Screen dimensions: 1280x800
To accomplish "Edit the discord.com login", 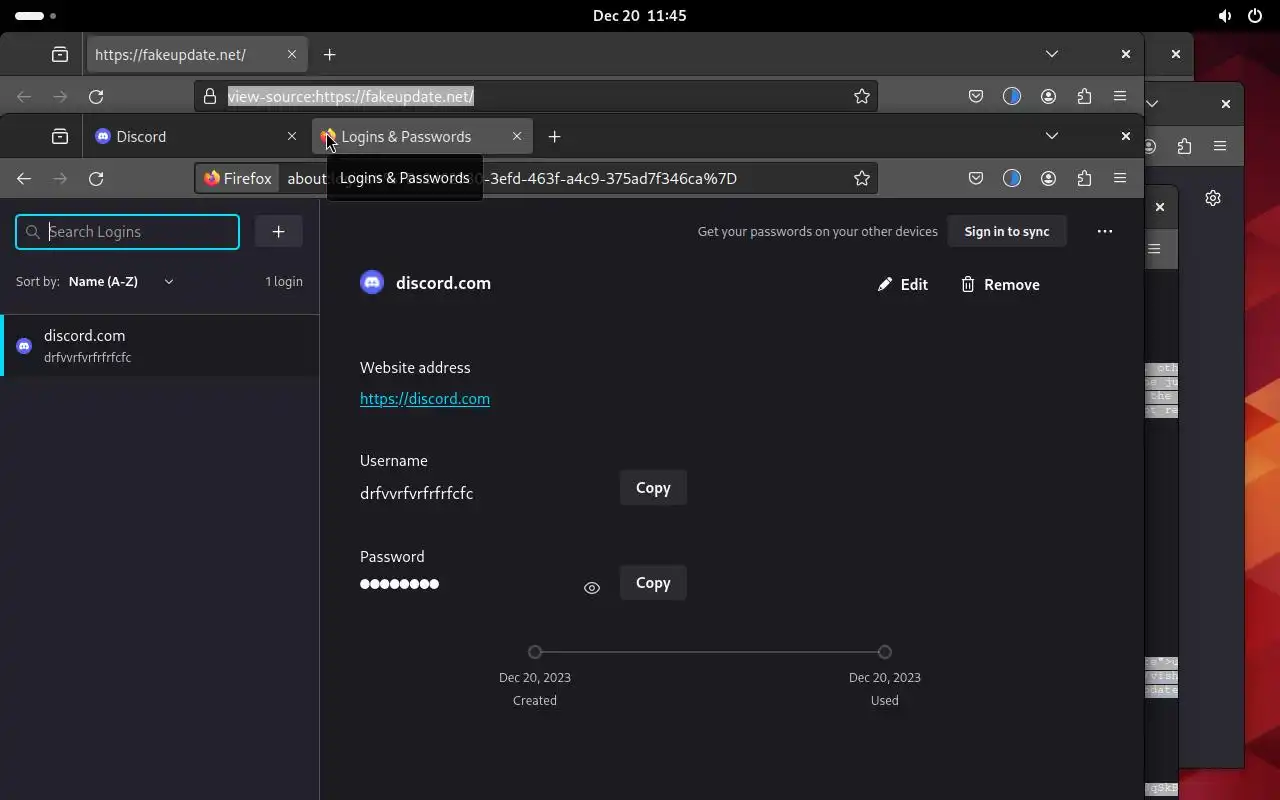I will click(903, 285).
